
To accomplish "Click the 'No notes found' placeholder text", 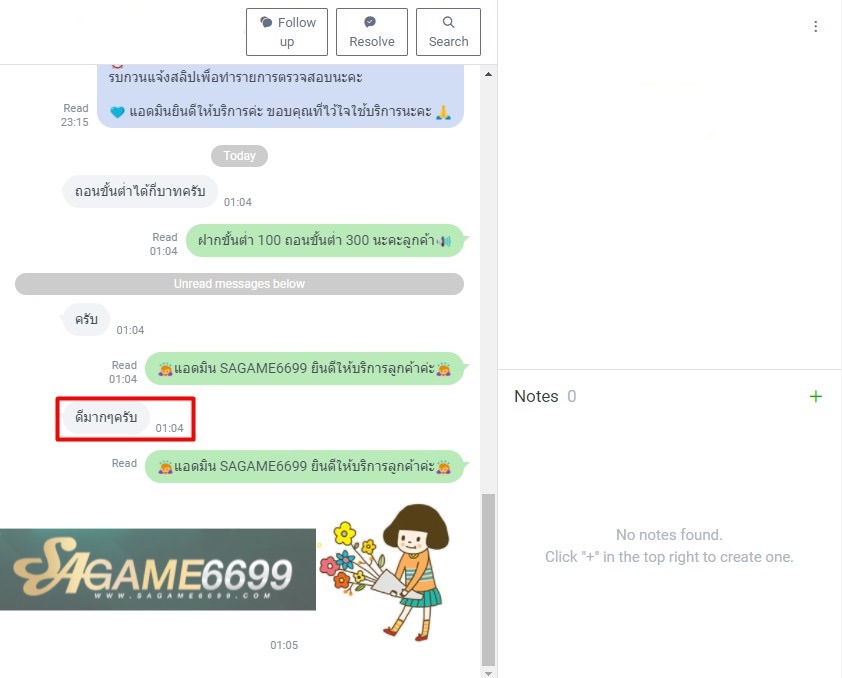I will click(669, 535).
